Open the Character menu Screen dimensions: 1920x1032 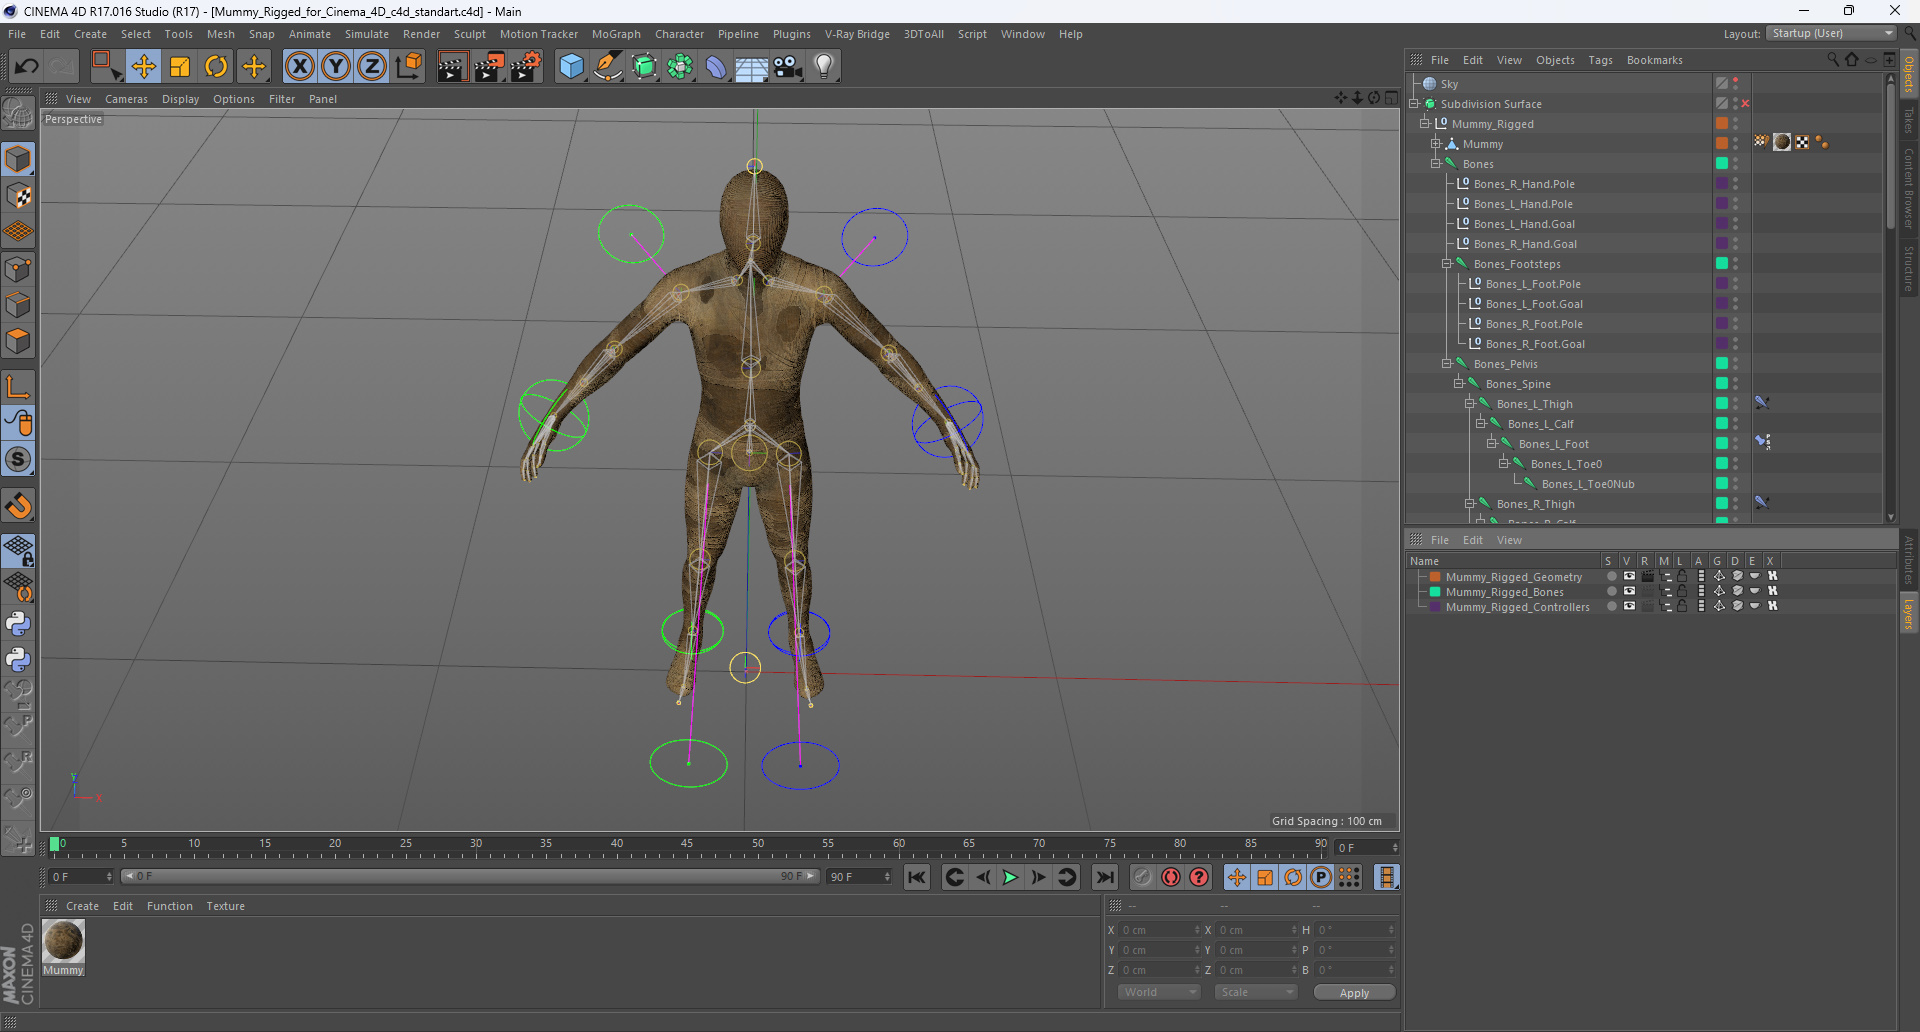(x=679, y=34)
